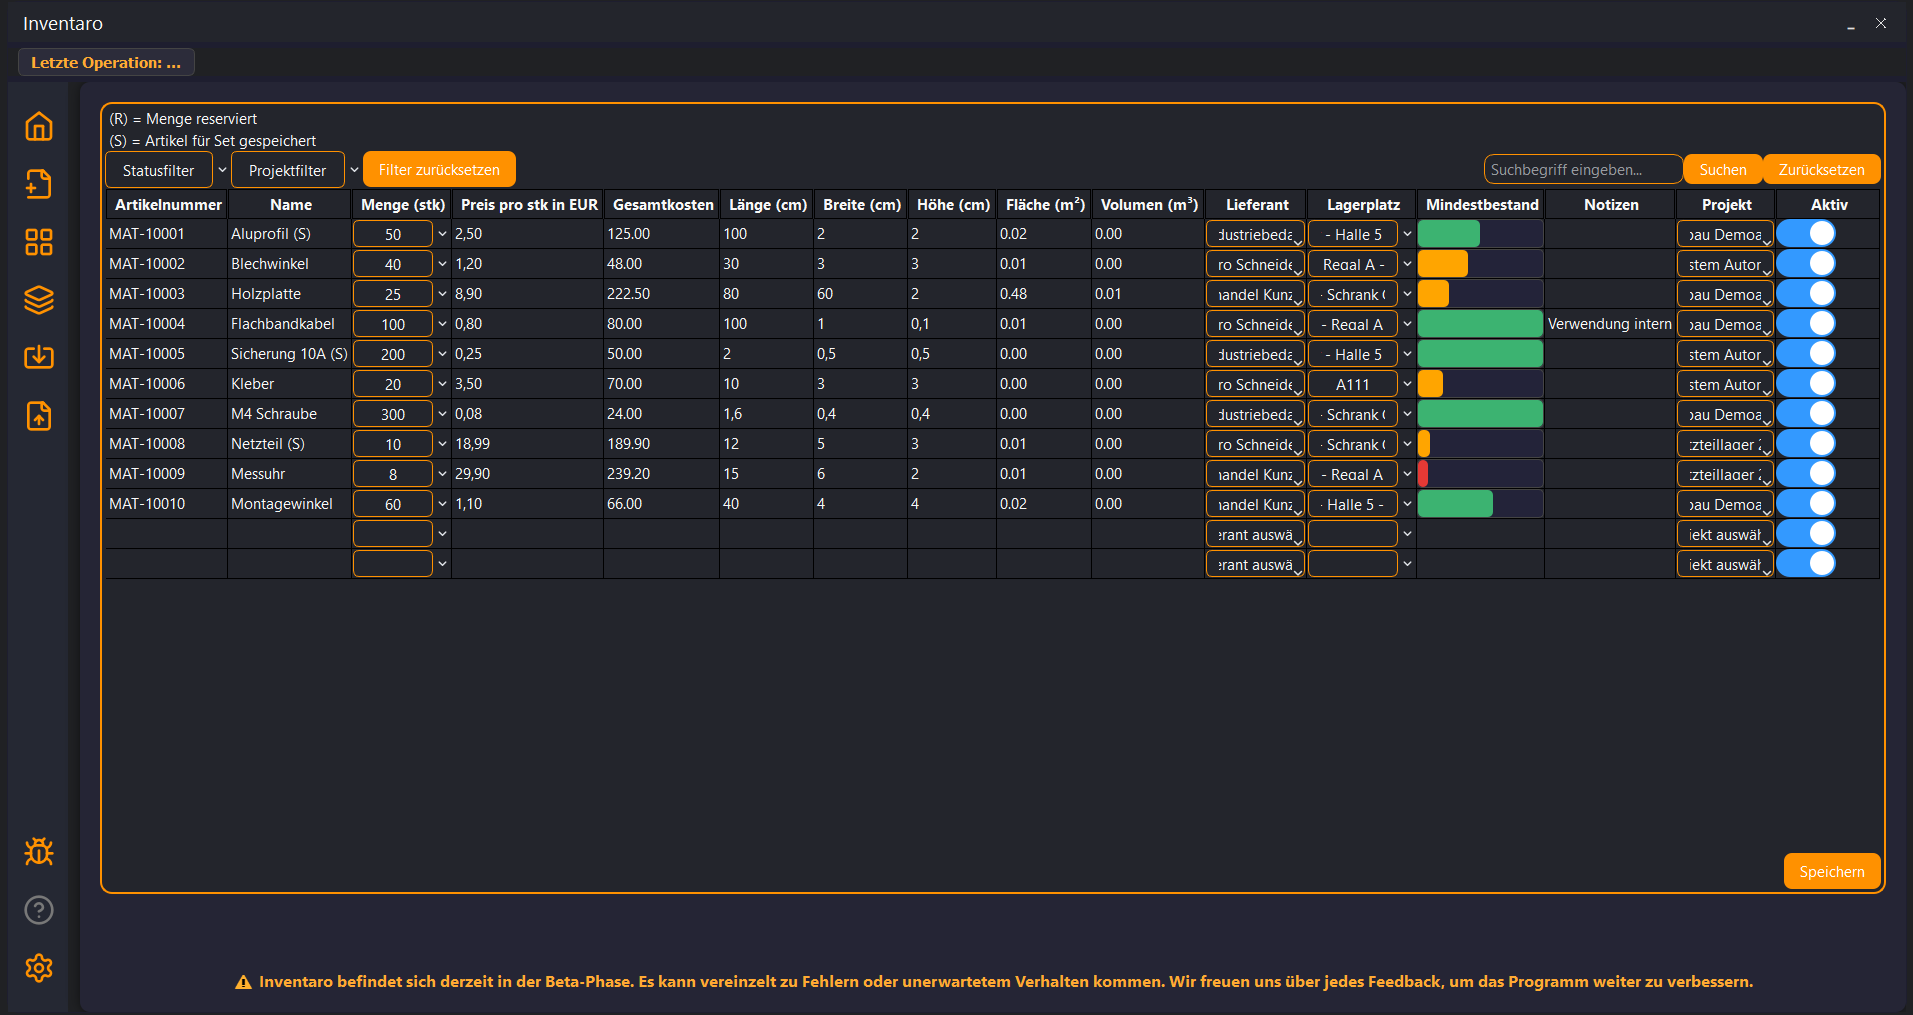Viewport: 1913px width, 1015px height.
Task: Click the import inbox download icon
Action: 39,357
